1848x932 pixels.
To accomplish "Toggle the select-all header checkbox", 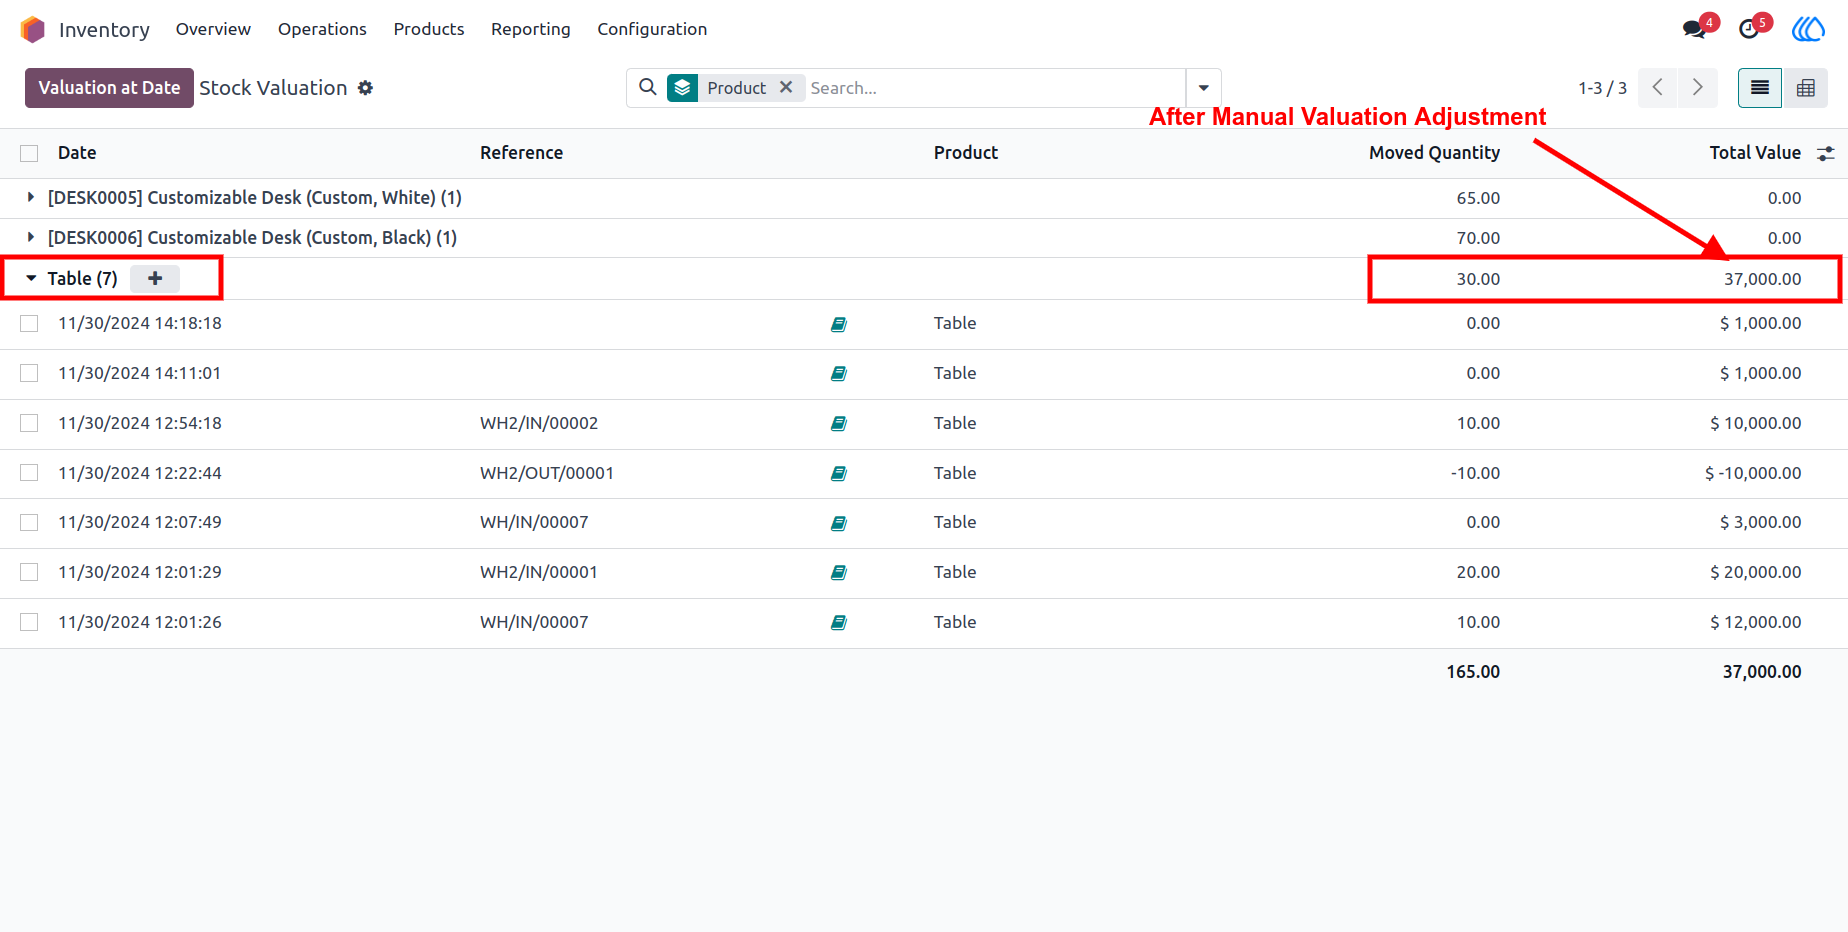I will tap(29, 153).
